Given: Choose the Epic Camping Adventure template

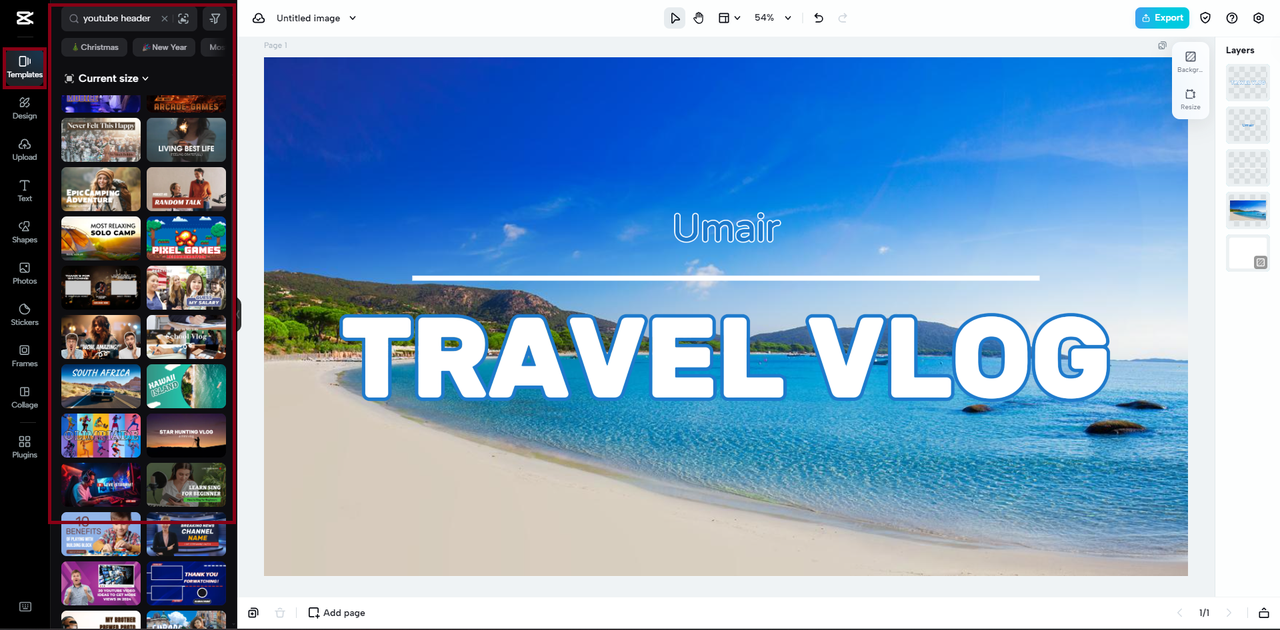Looking at the screenshot, I should (x=101, y=189).
